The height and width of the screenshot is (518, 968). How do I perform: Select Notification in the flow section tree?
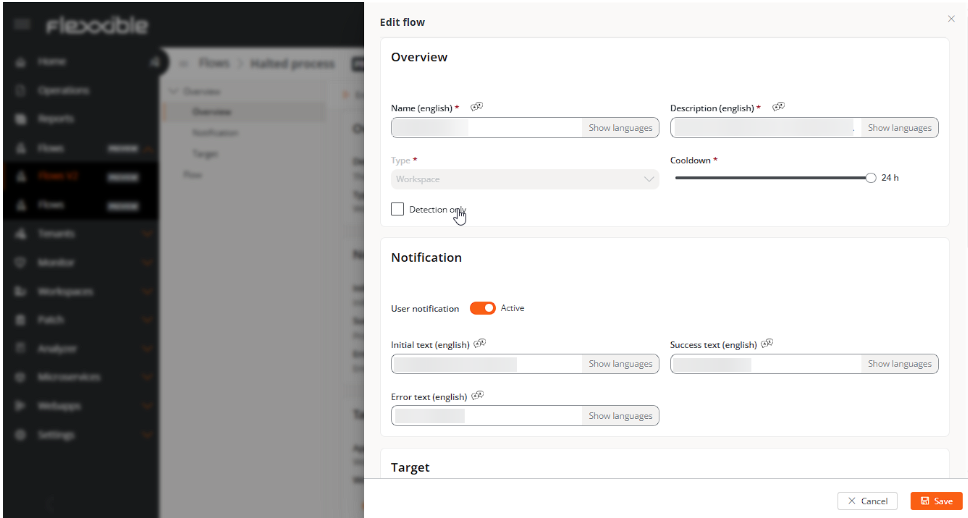(x=215, y=133)
